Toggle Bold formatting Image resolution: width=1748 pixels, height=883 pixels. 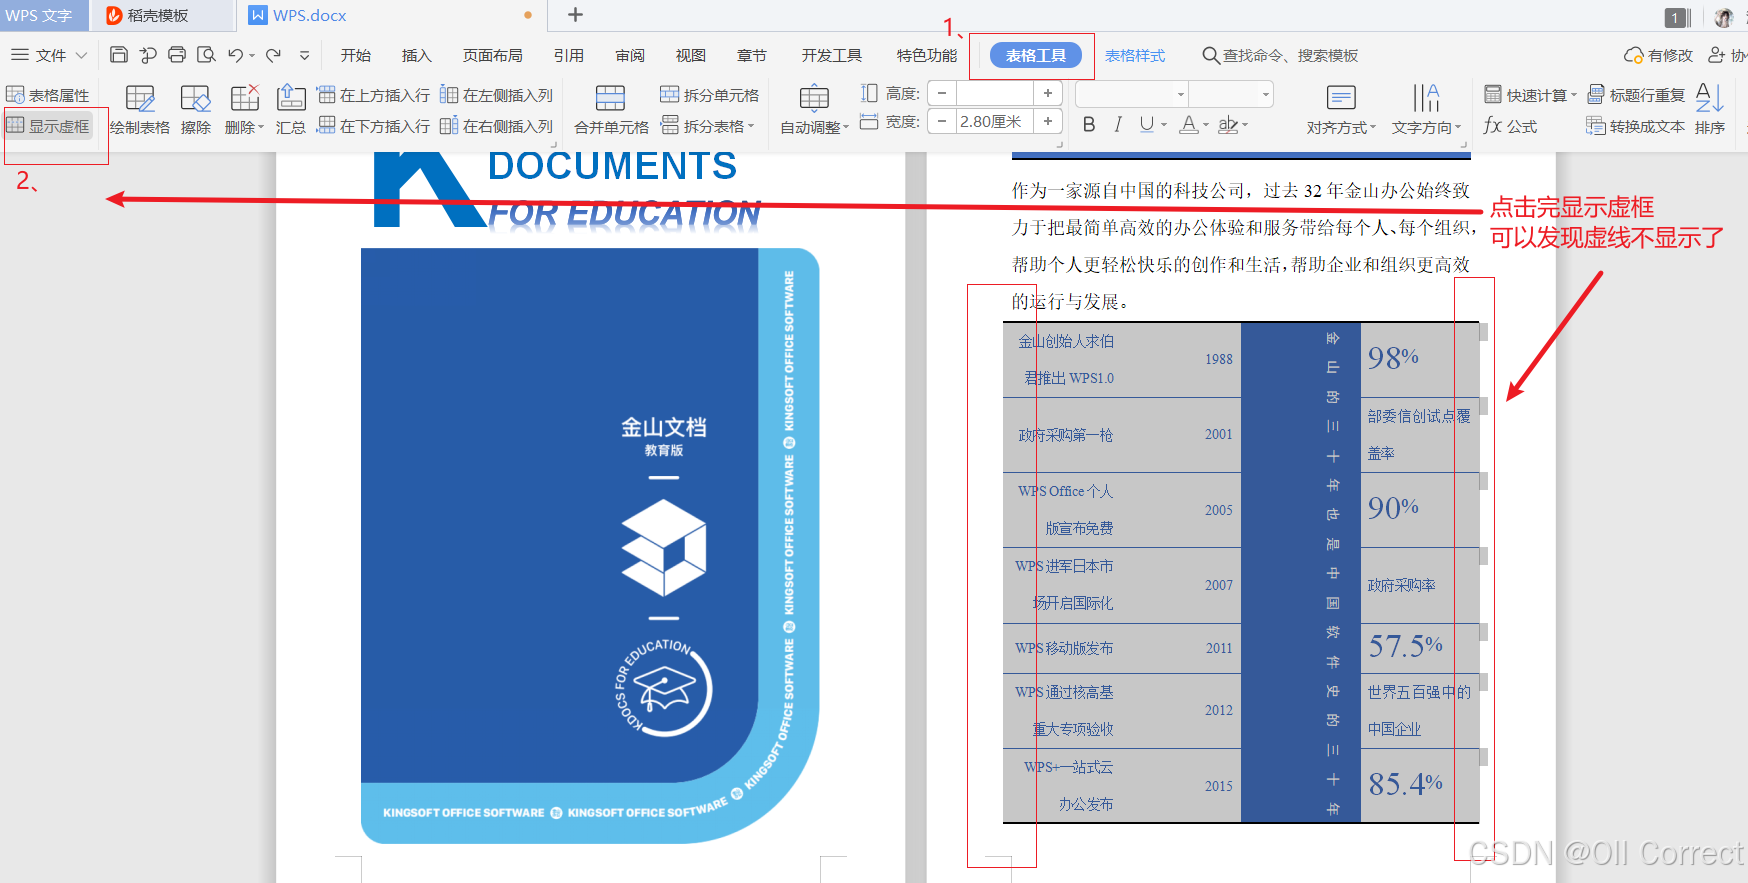[1089, 124]
